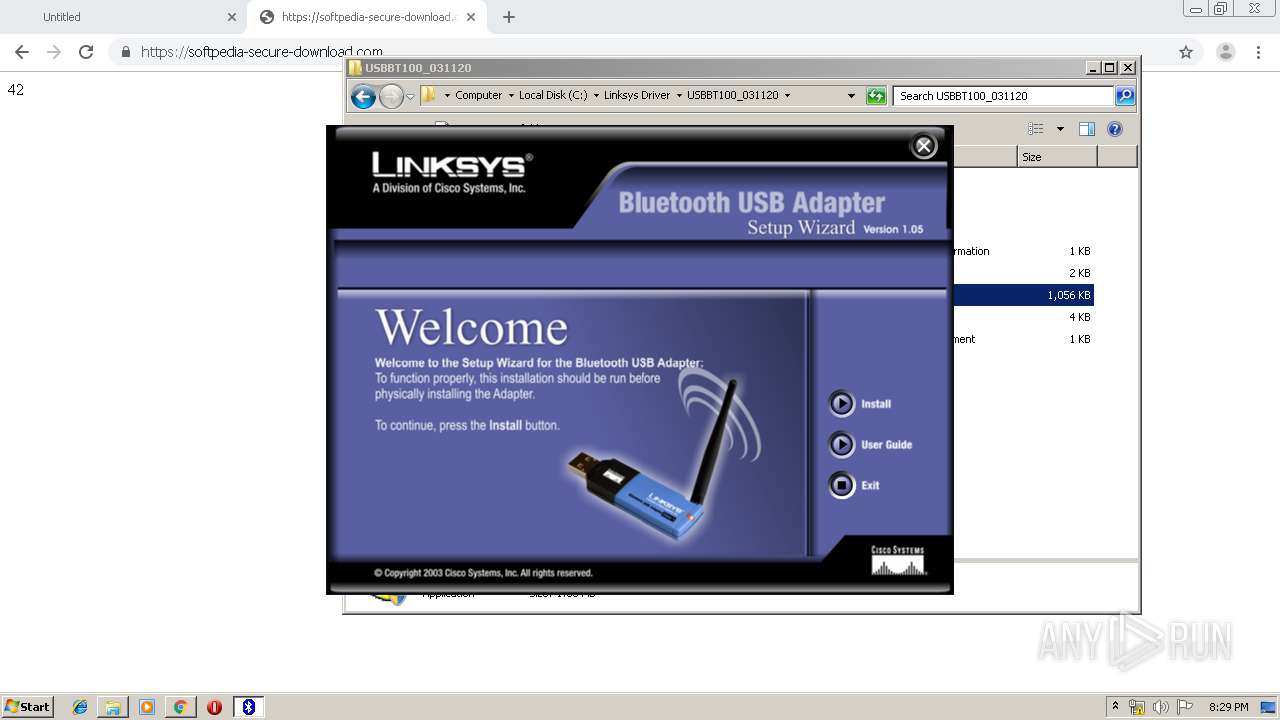The width and height of the screenshot is (1280, 720).
Task: Minimize the USBBT100_031120 Explorer window
Action: coord(1093,68)
